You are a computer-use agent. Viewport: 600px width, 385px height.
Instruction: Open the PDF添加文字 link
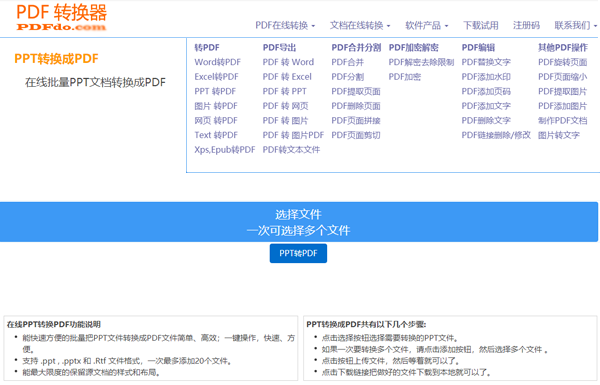click(x=486, y=106)
